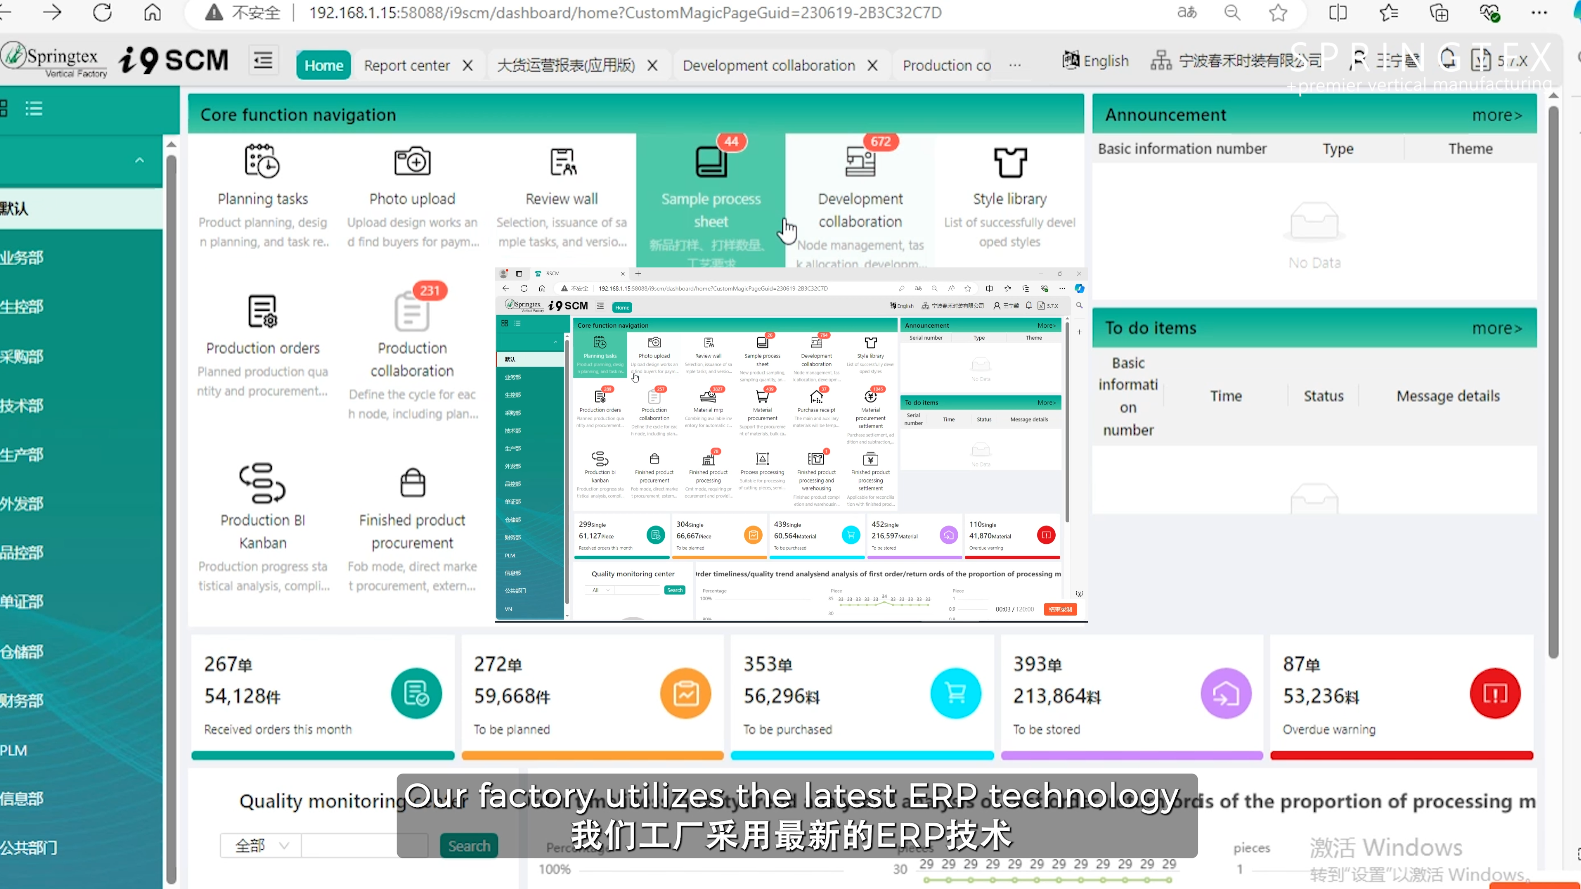Click the browser home icon
Viewport: 1581px width, 889px height.
pyautogui.click(x=152, y=13)
